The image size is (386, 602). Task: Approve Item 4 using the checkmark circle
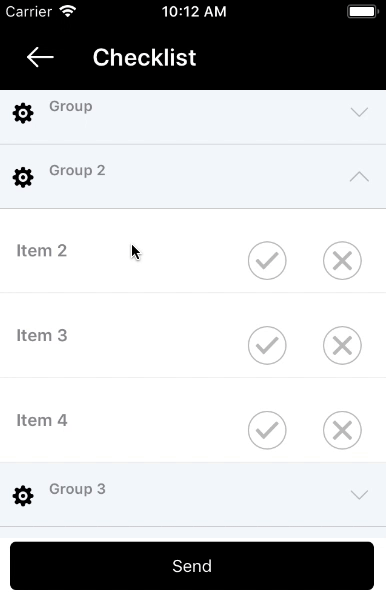point(267,430)
